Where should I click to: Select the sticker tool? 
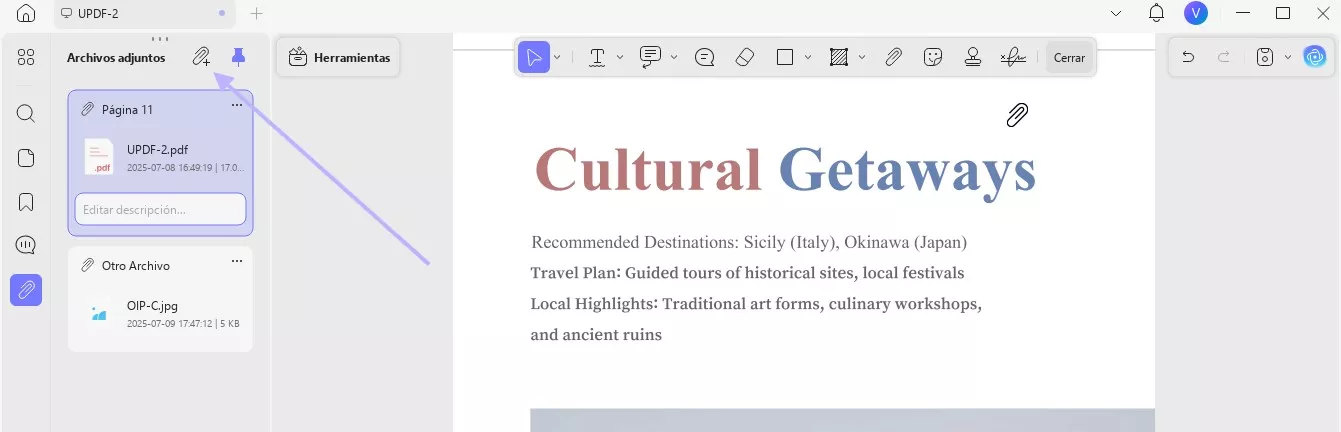tap(933, 57)
